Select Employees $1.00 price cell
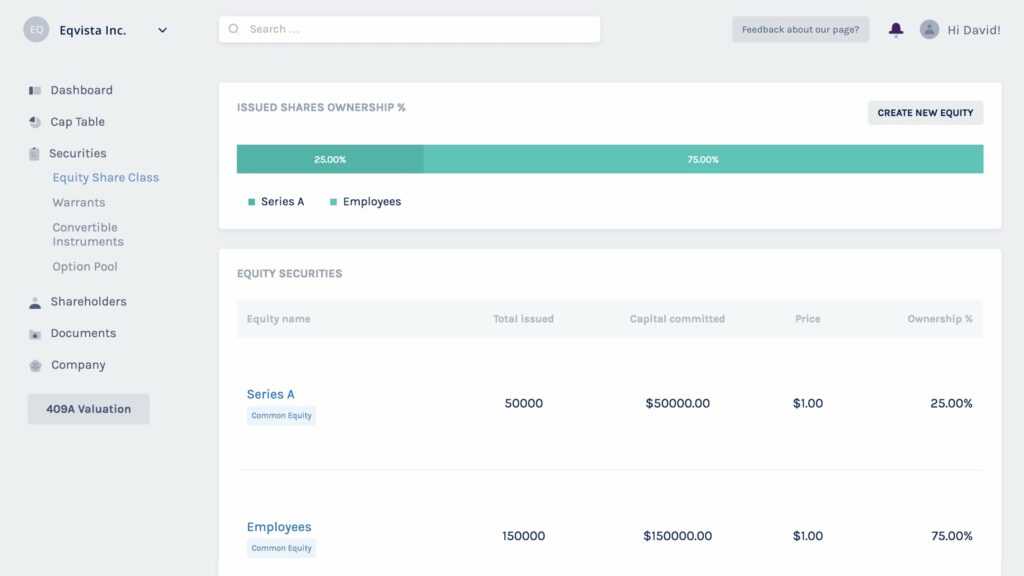The width and height of the screenshot is (1024, 576). pos(807,536)
